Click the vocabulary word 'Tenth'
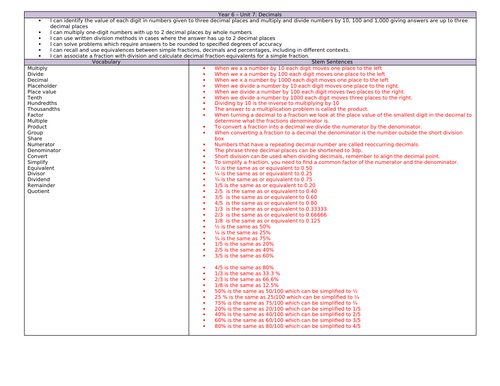The width and height of the screenshot is (500, 386). (x=35, y=98)
